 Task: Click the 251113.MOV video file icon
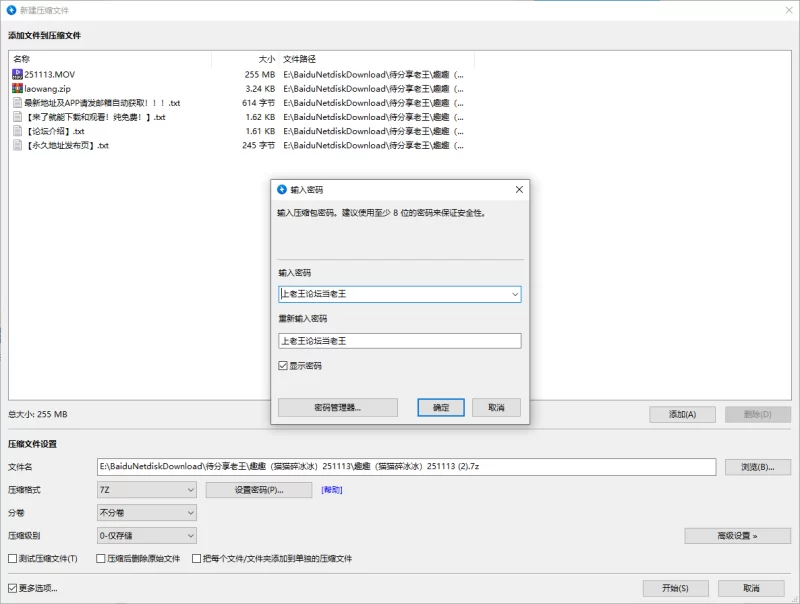pos(16,74)
